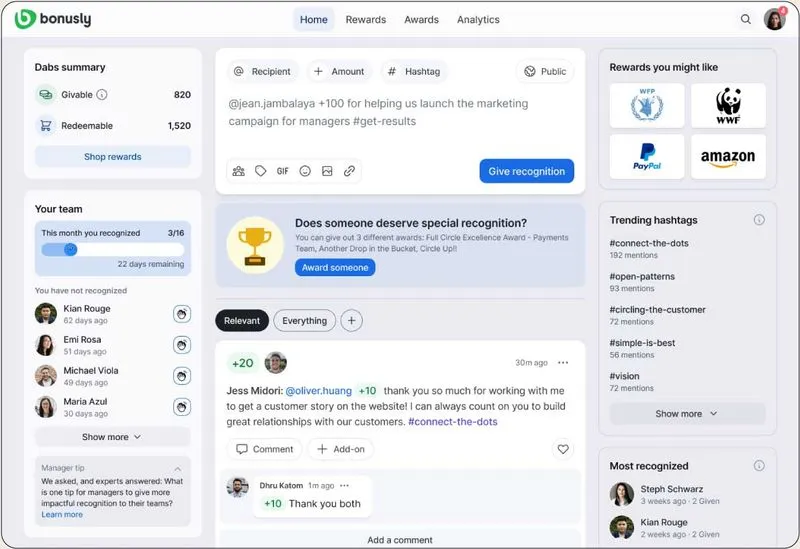
Task: Switch feed to Everything
Action: coord(305,320)
